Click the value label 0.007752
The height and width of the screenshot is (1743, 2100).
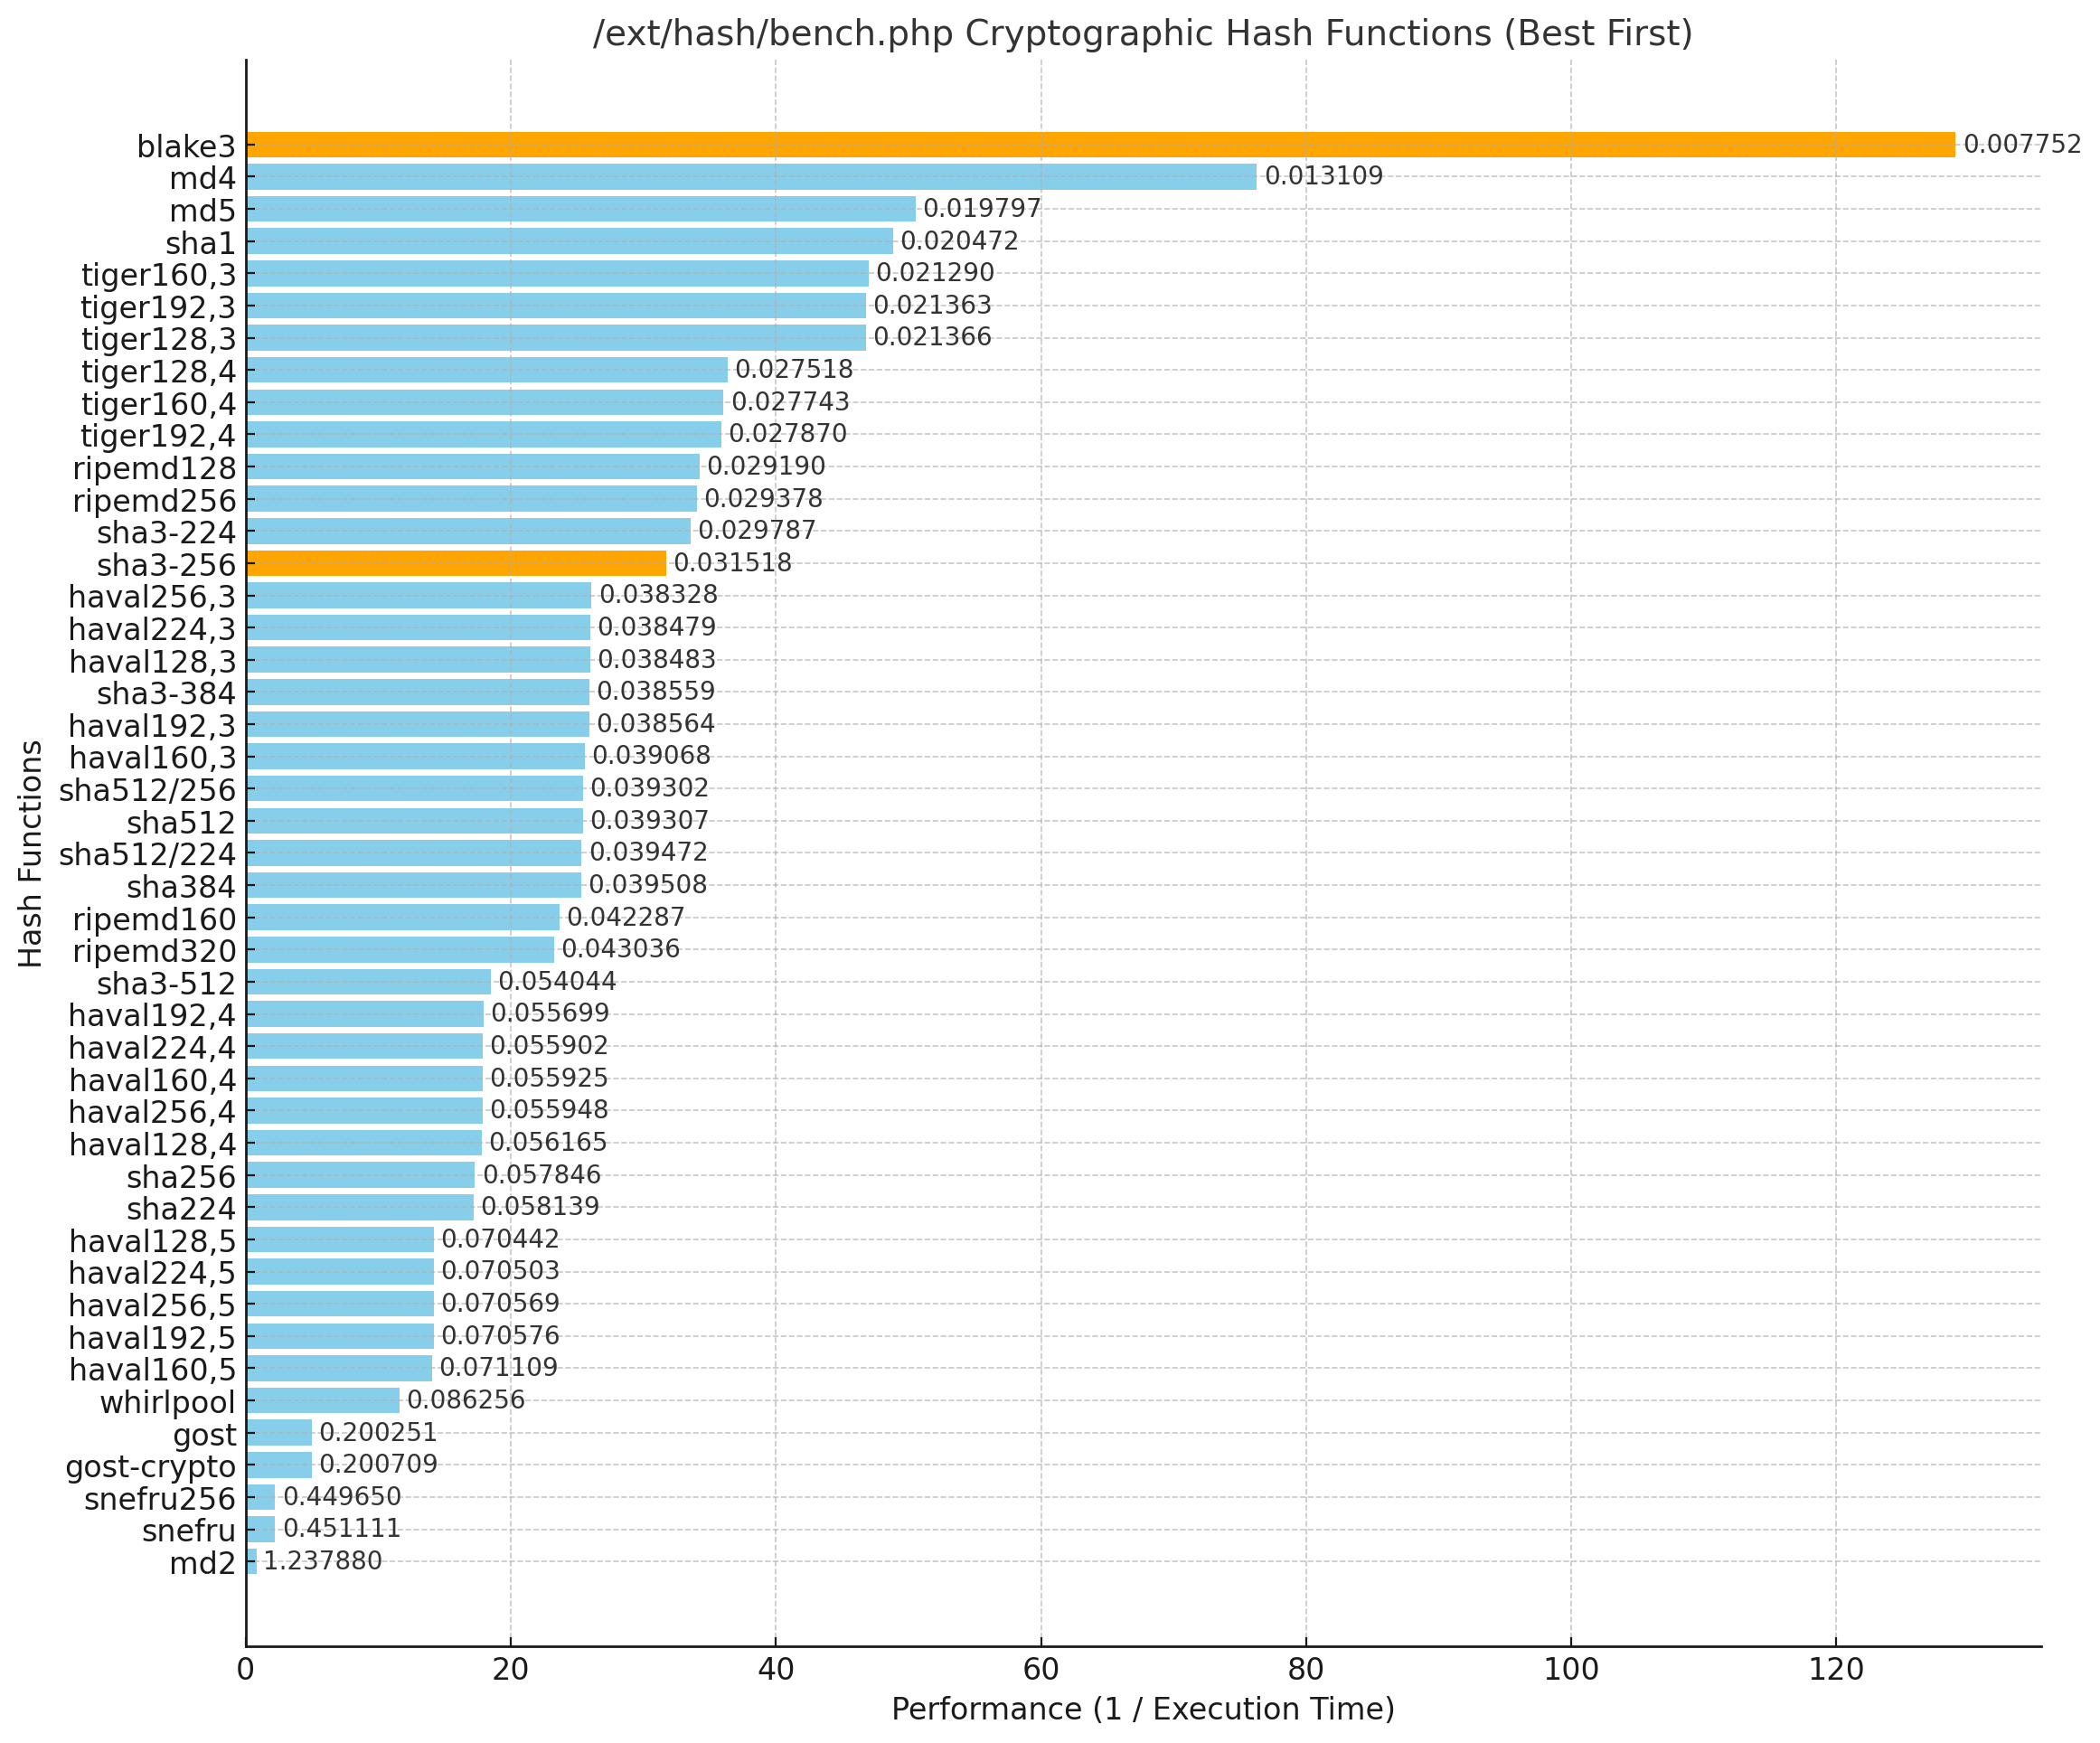pyautogui.click(x=2021, y=144)
